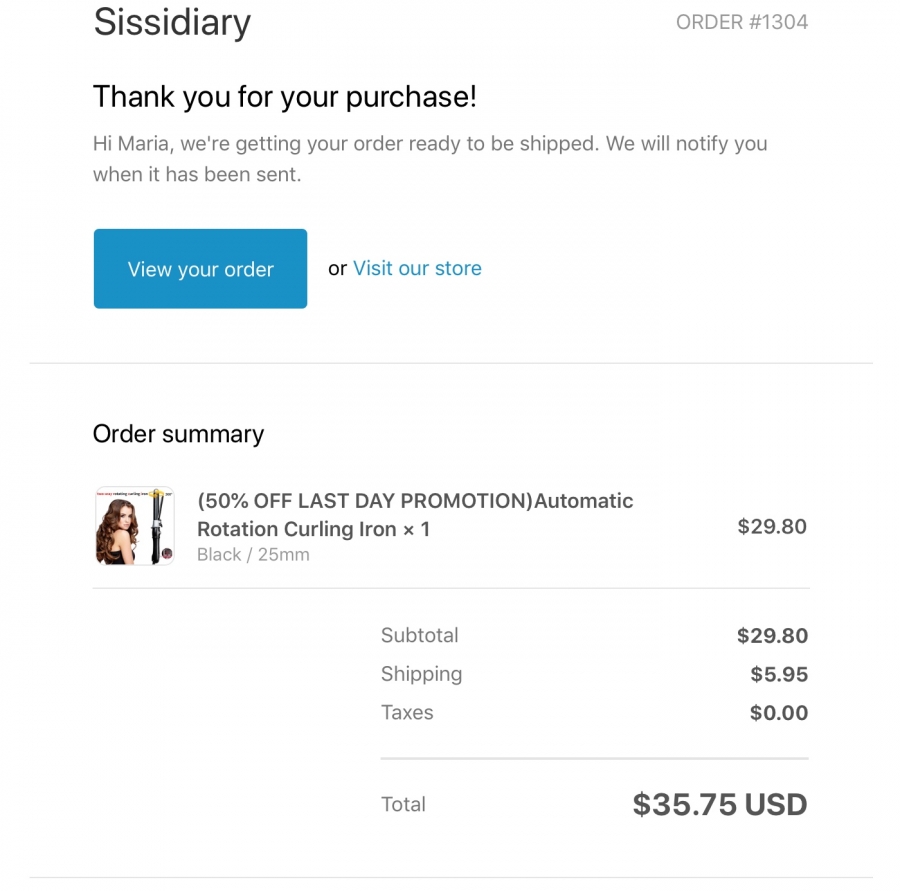The width and height of the screenshot is (900, 891).
Task: Click the woman's photo in product image
Action: (118, 530)
